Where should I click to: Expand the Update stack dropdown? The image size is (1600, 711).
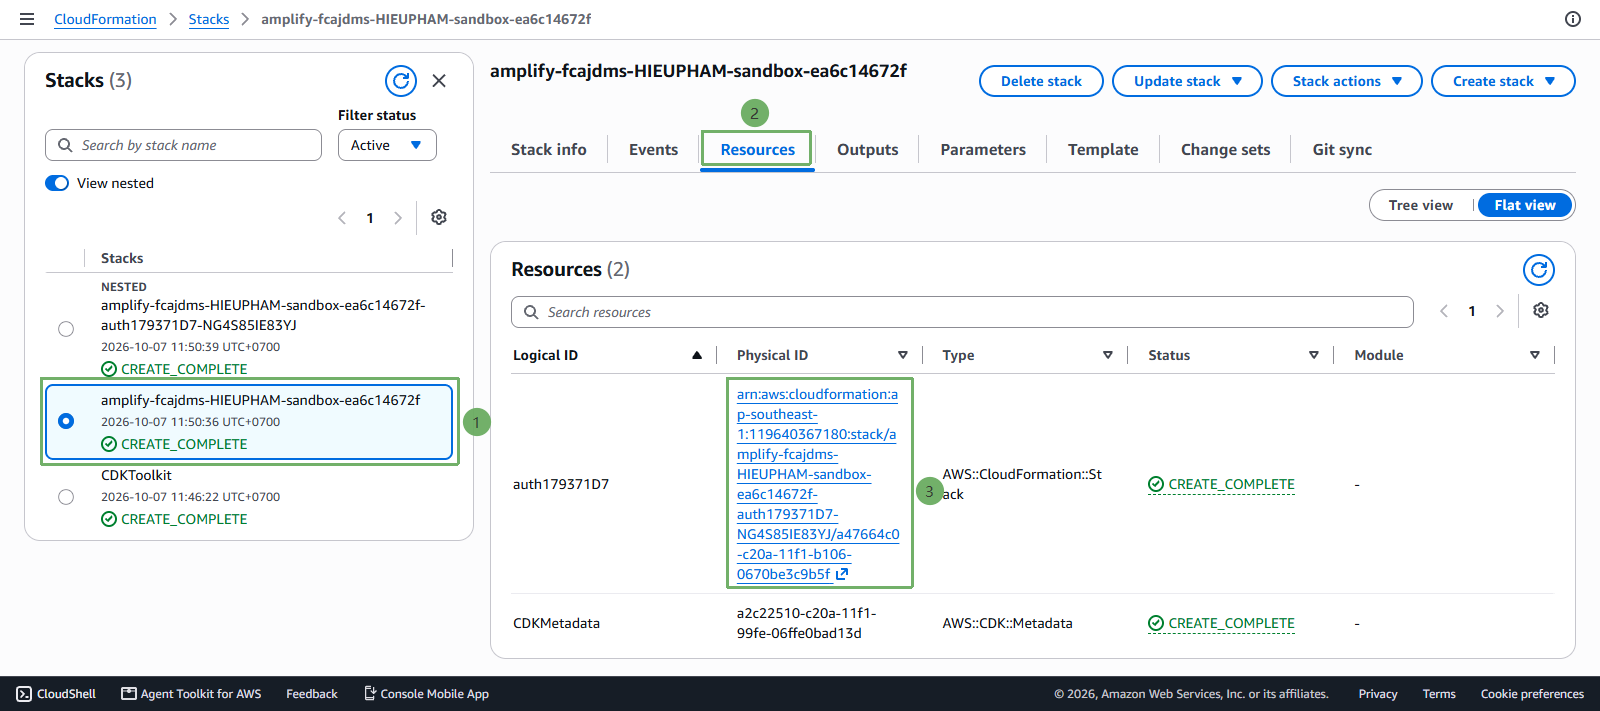pos(1187,81)
